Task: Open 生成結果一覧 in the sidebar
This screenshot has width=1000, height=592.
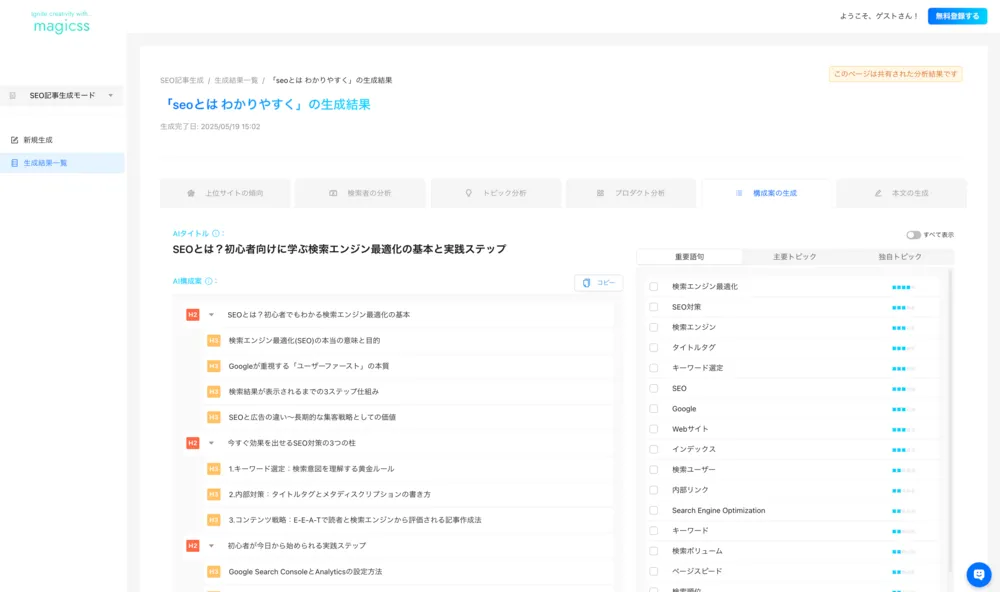Action: (62, 163)
